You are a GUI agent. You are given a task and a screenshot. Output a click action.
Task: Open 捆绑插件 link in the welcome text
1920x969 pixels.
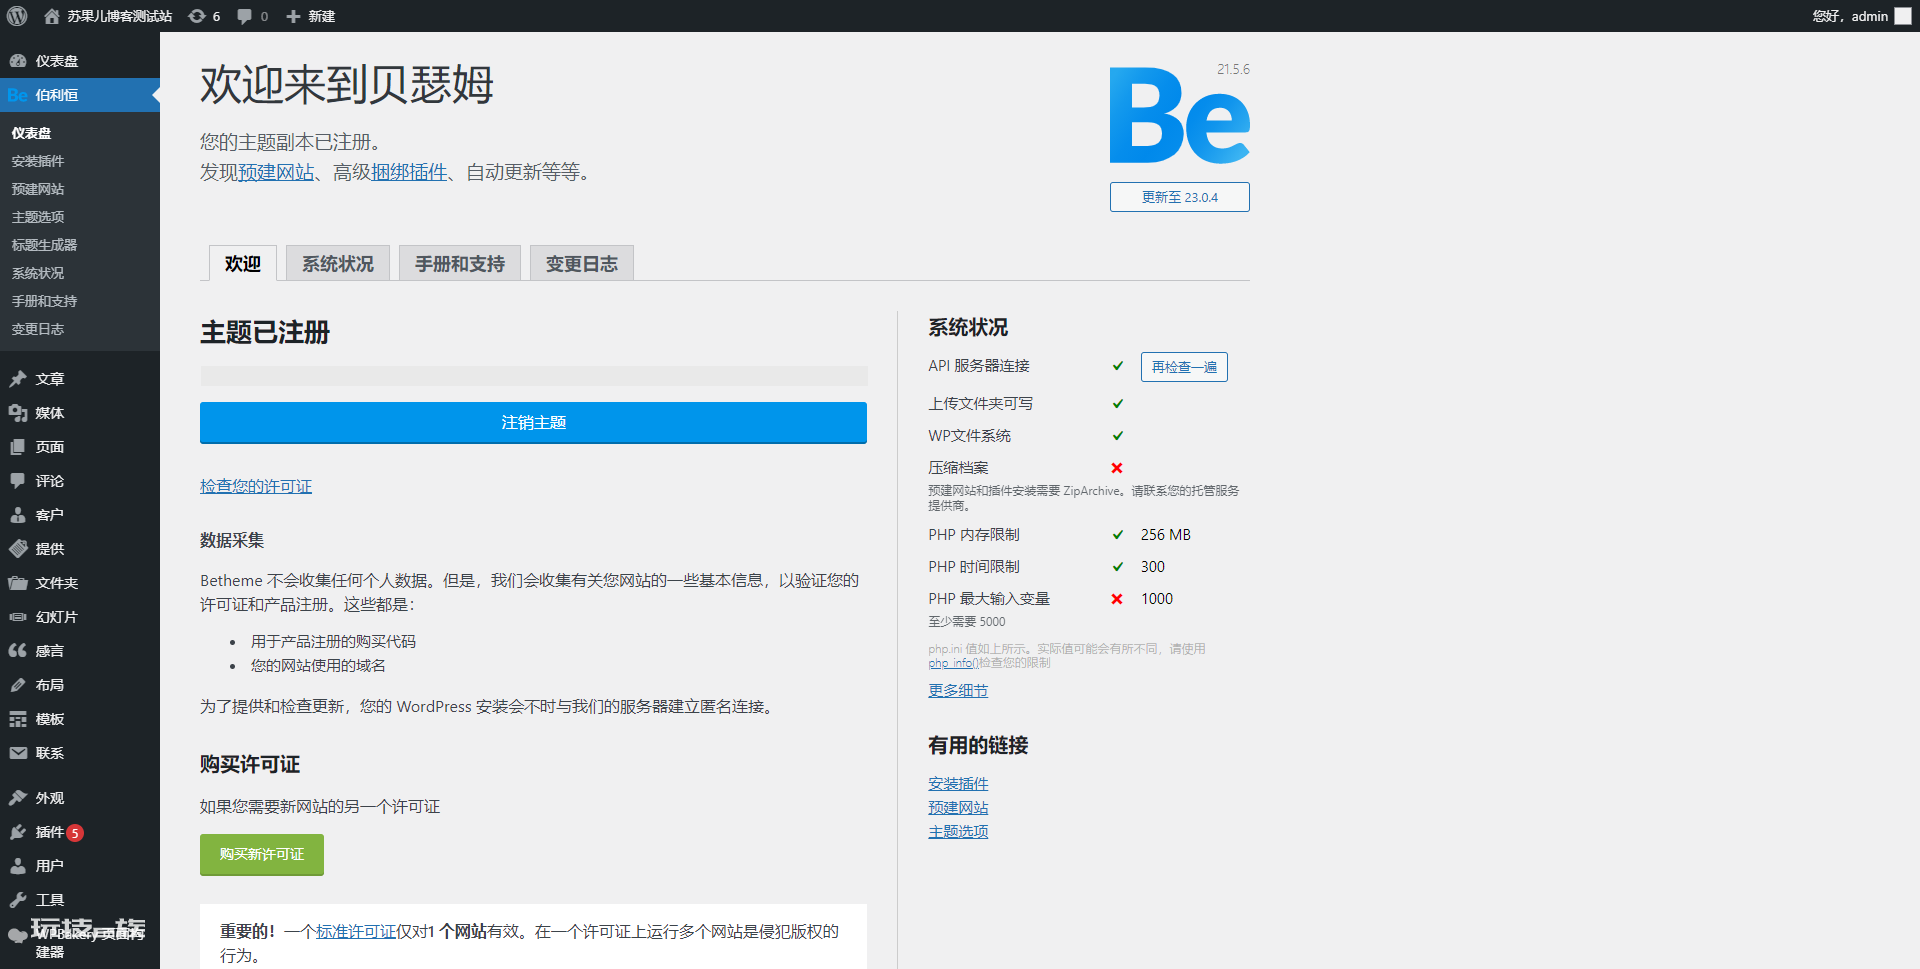click(x=409, y=172)
